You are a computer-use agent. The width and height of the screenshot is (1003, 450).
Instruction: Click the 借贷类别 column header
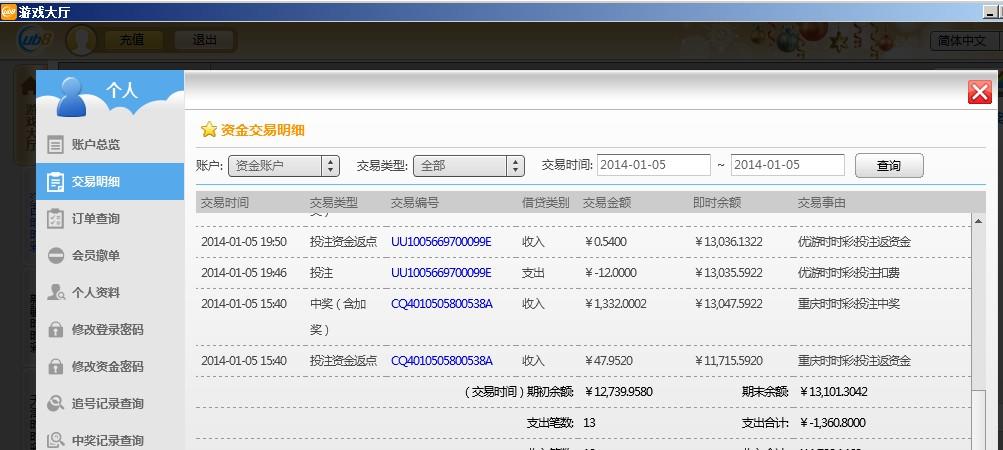pos(545,203)
